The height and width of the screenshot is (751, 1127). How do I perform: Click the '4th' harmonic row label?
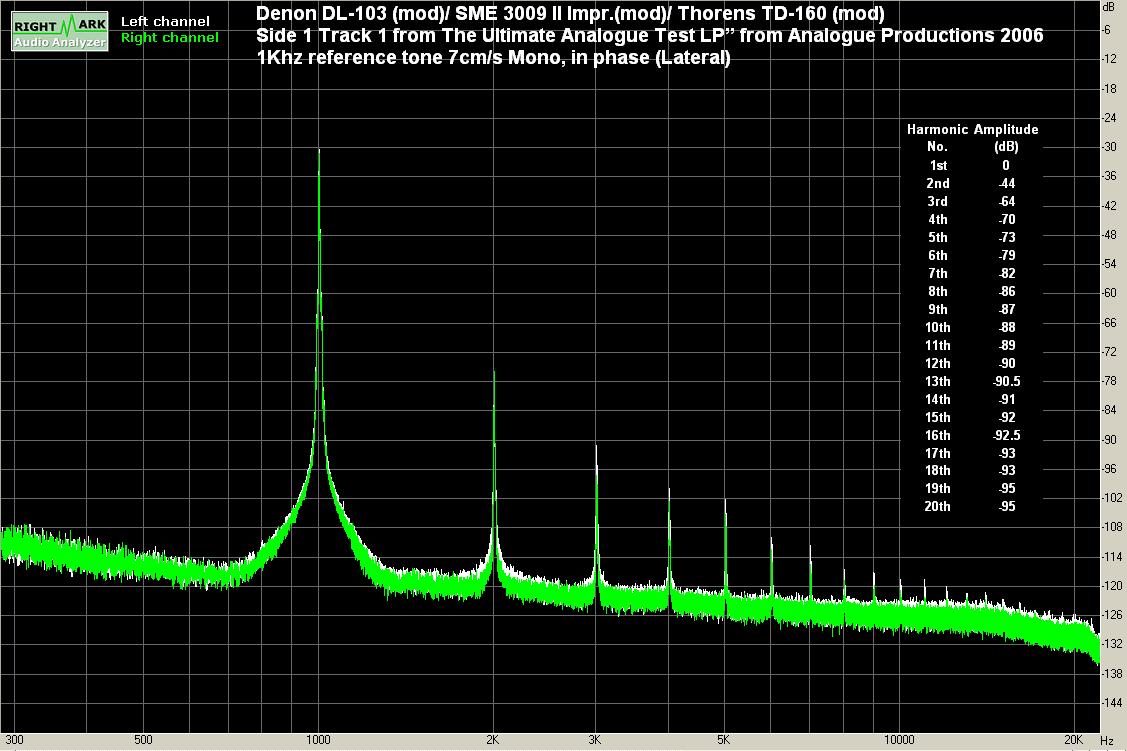coord(937,219)
